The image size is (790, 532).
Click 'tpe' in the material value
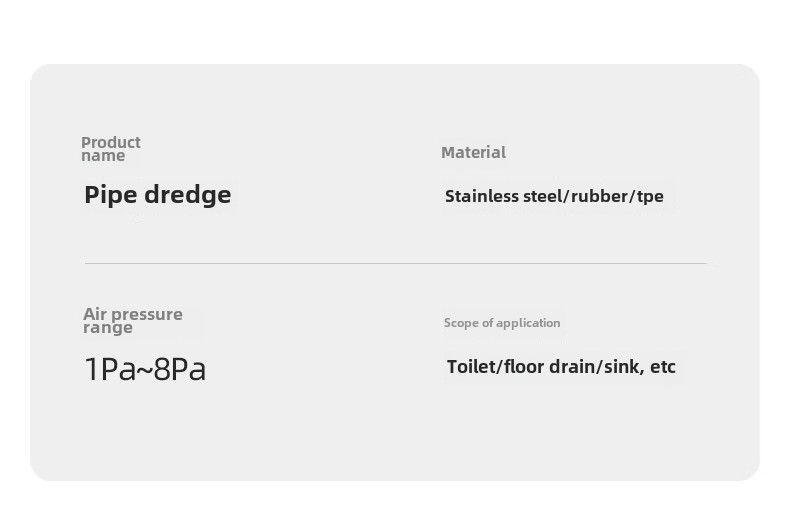tap(650, 197)
